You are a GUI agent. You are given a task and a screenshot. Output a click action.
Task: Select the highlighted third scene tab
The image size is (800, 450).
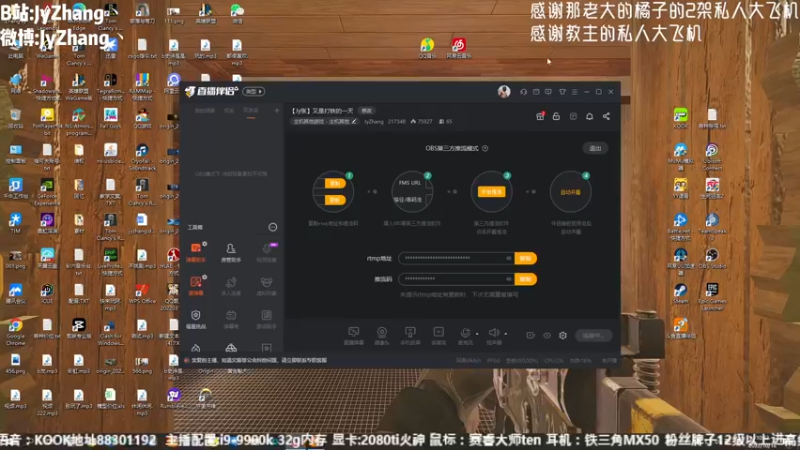pos(251,111)
